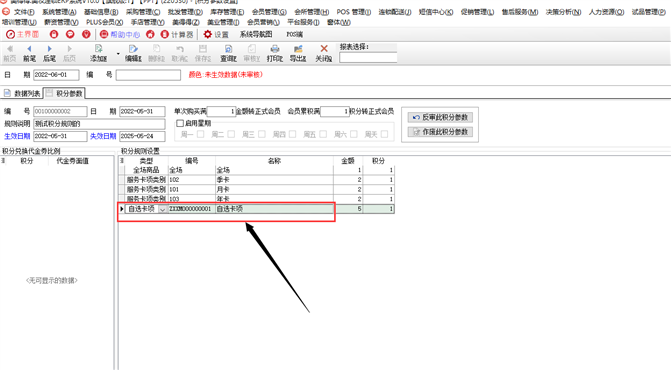Open the dropdown arrow beside 添加
671x370 pixels.
point(118,53)
